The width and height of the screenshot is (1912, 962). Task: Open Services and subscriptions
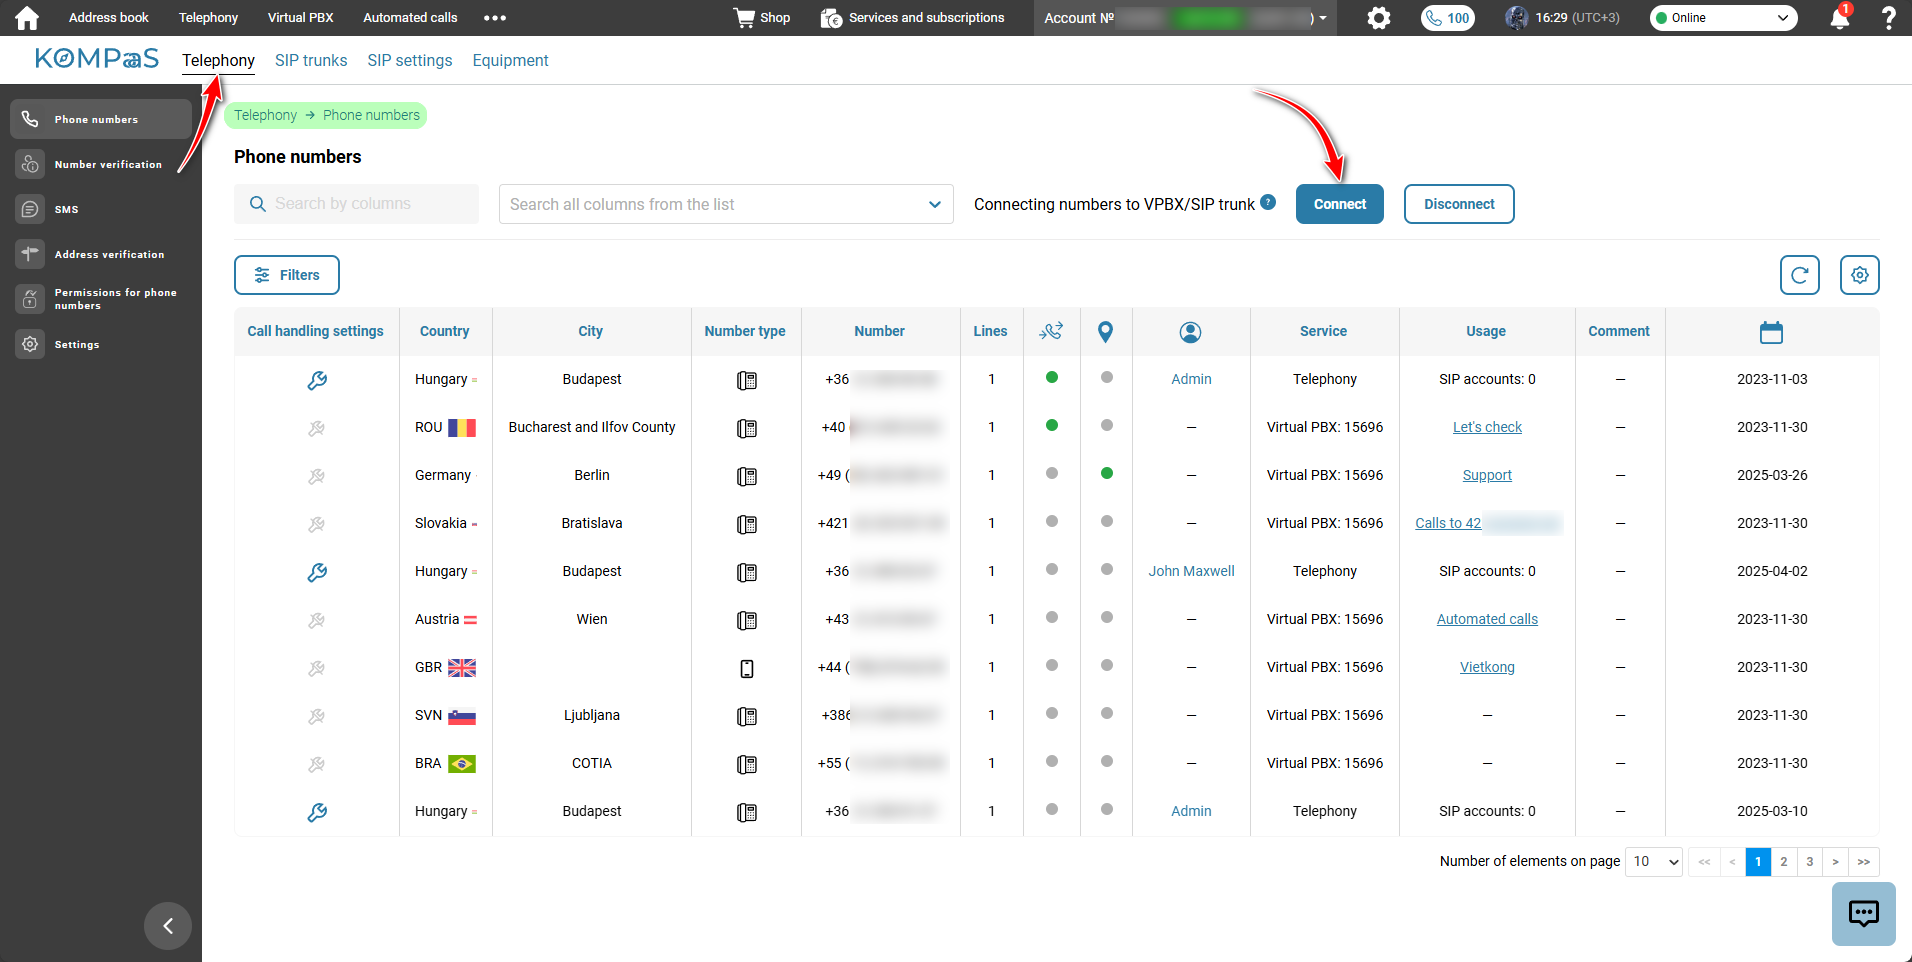[912, 18]
